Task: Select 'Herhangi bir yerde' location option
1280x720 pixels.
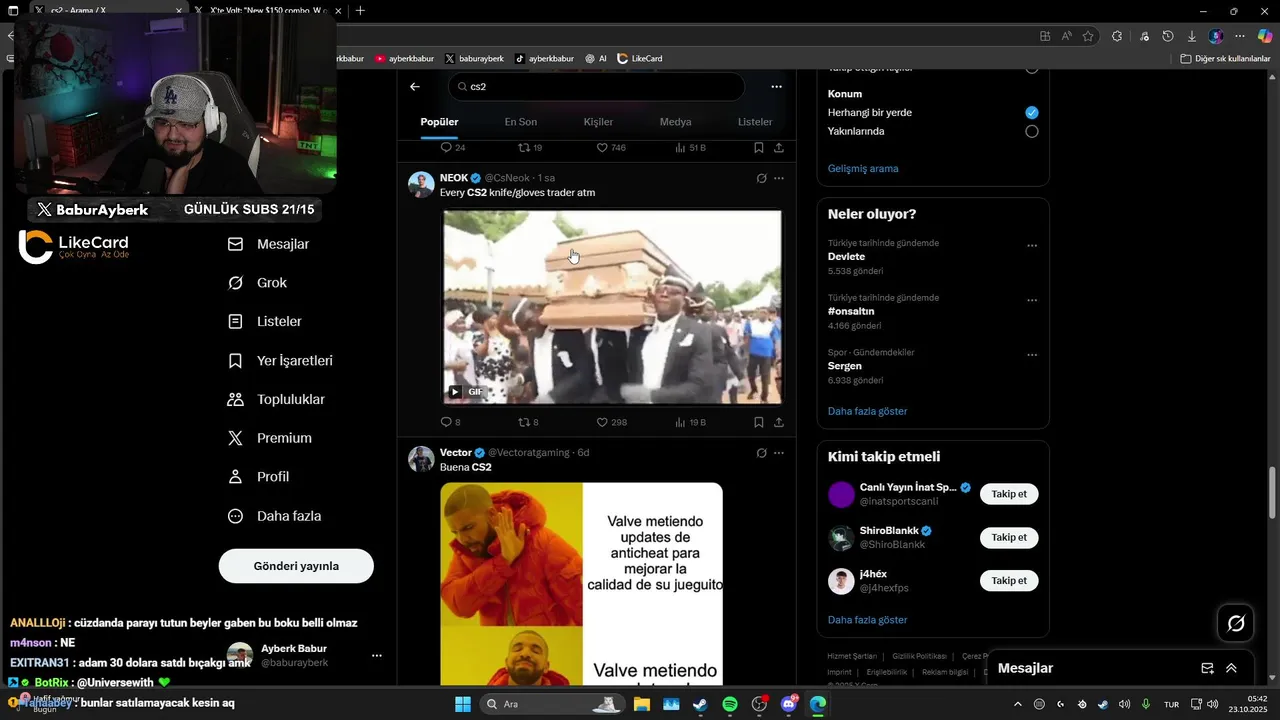Action: pyautogui.click(x=1032, y=113)
